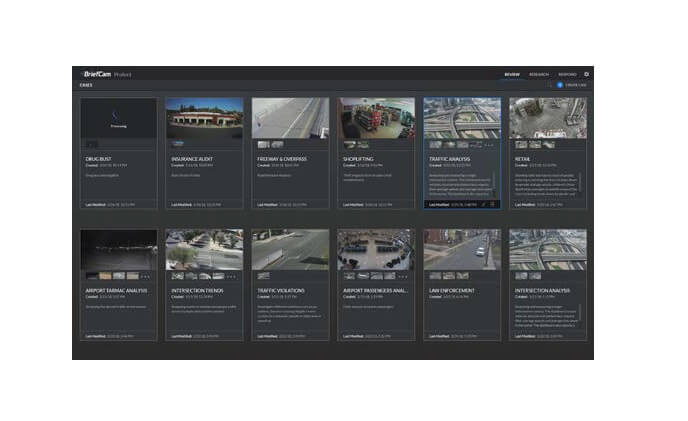
Task: Open the settings gear icon
Action: (586, 74)
